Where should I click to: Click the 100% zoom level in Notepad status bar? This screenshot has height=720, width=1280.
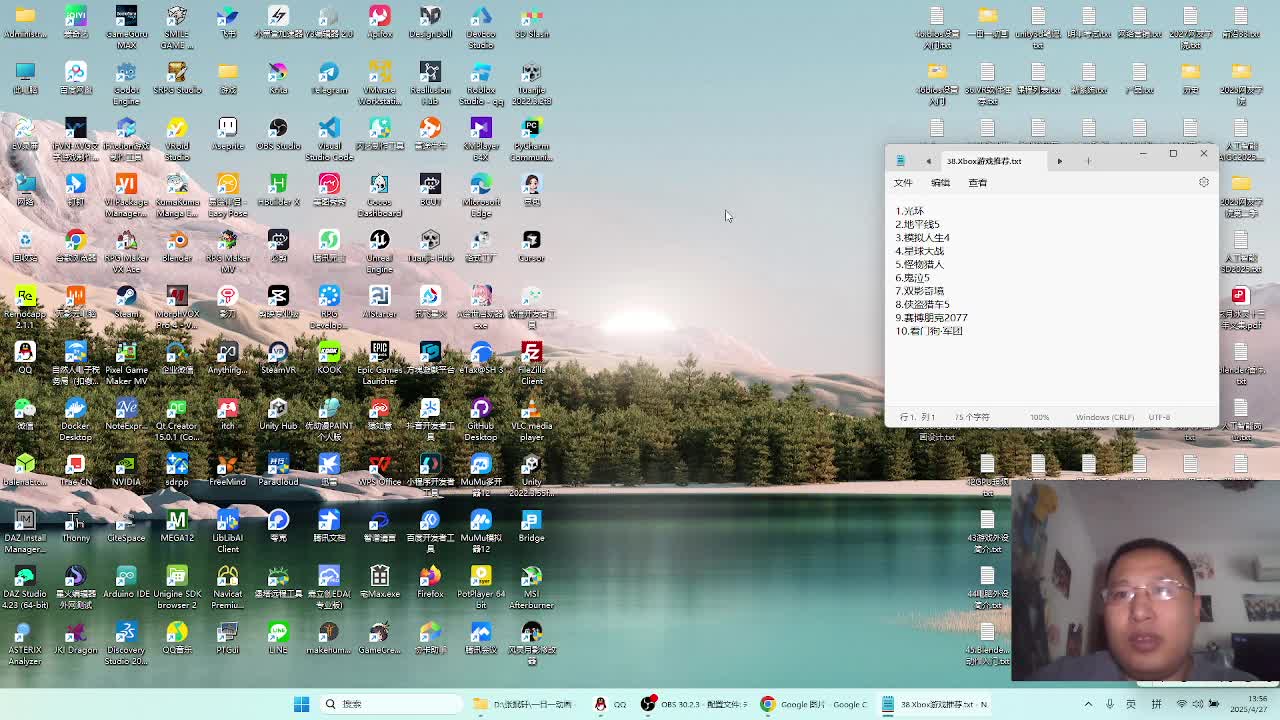1039,417
